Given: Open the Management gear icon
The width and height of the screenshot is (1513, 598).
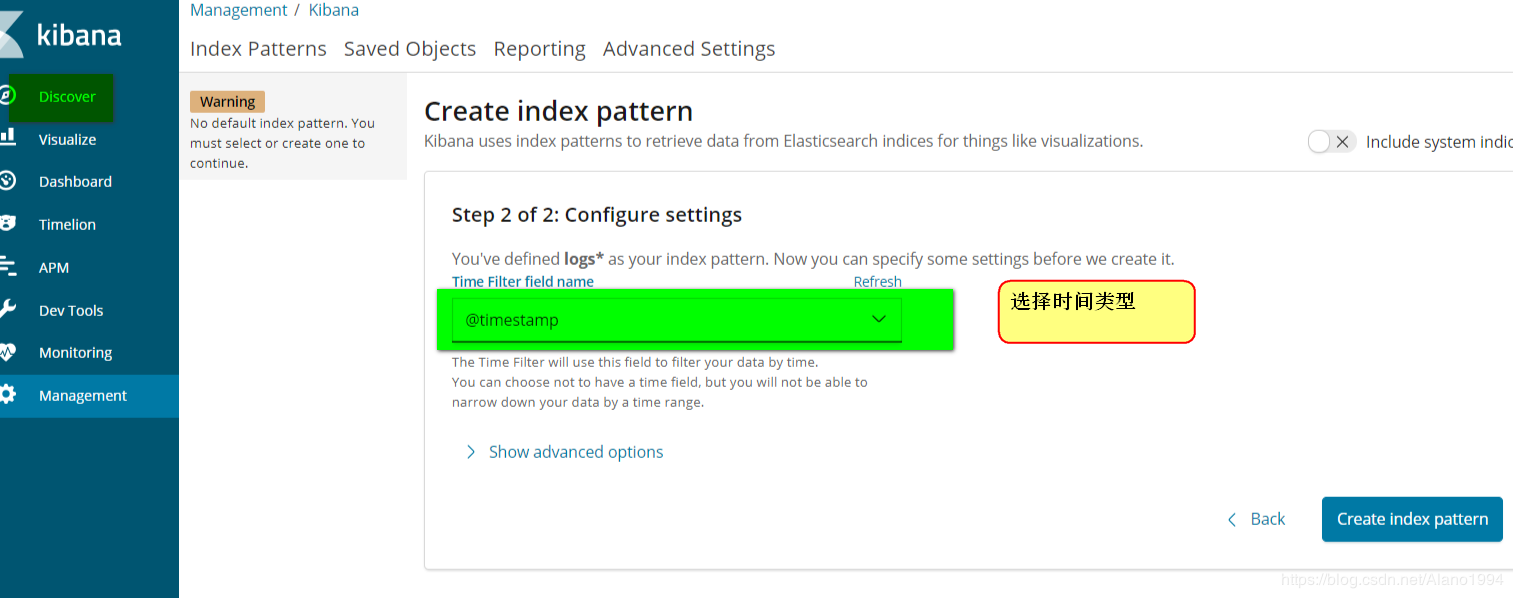Looking at the screenshot, I should coord(6,394).
